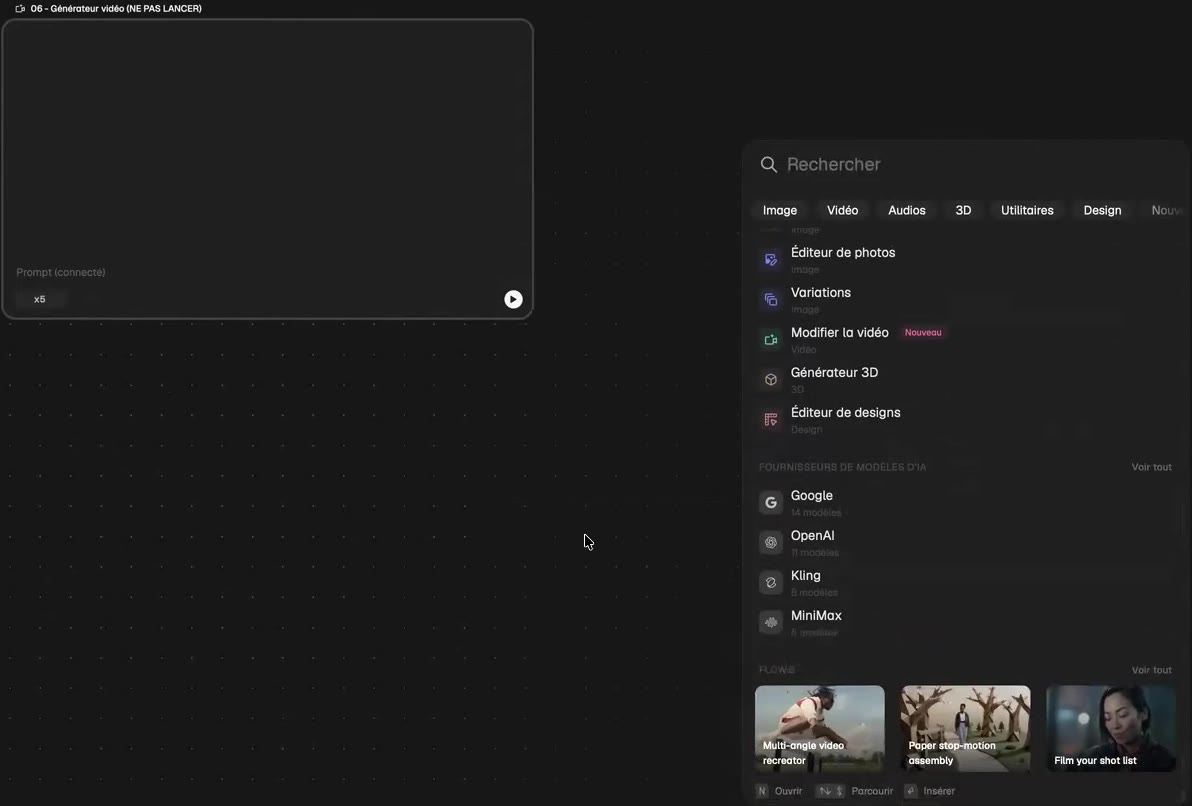Image resolution: width=1192 pixels, height=806 pixels.
Task: Click the MiniMax provider logo
Action: 771,622
